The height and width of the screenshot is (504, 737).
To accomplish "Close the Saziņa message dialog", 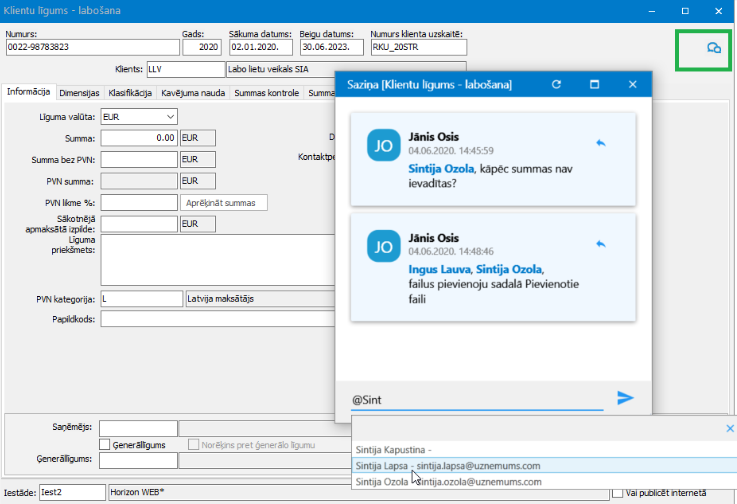I will [x=632, y=85].
